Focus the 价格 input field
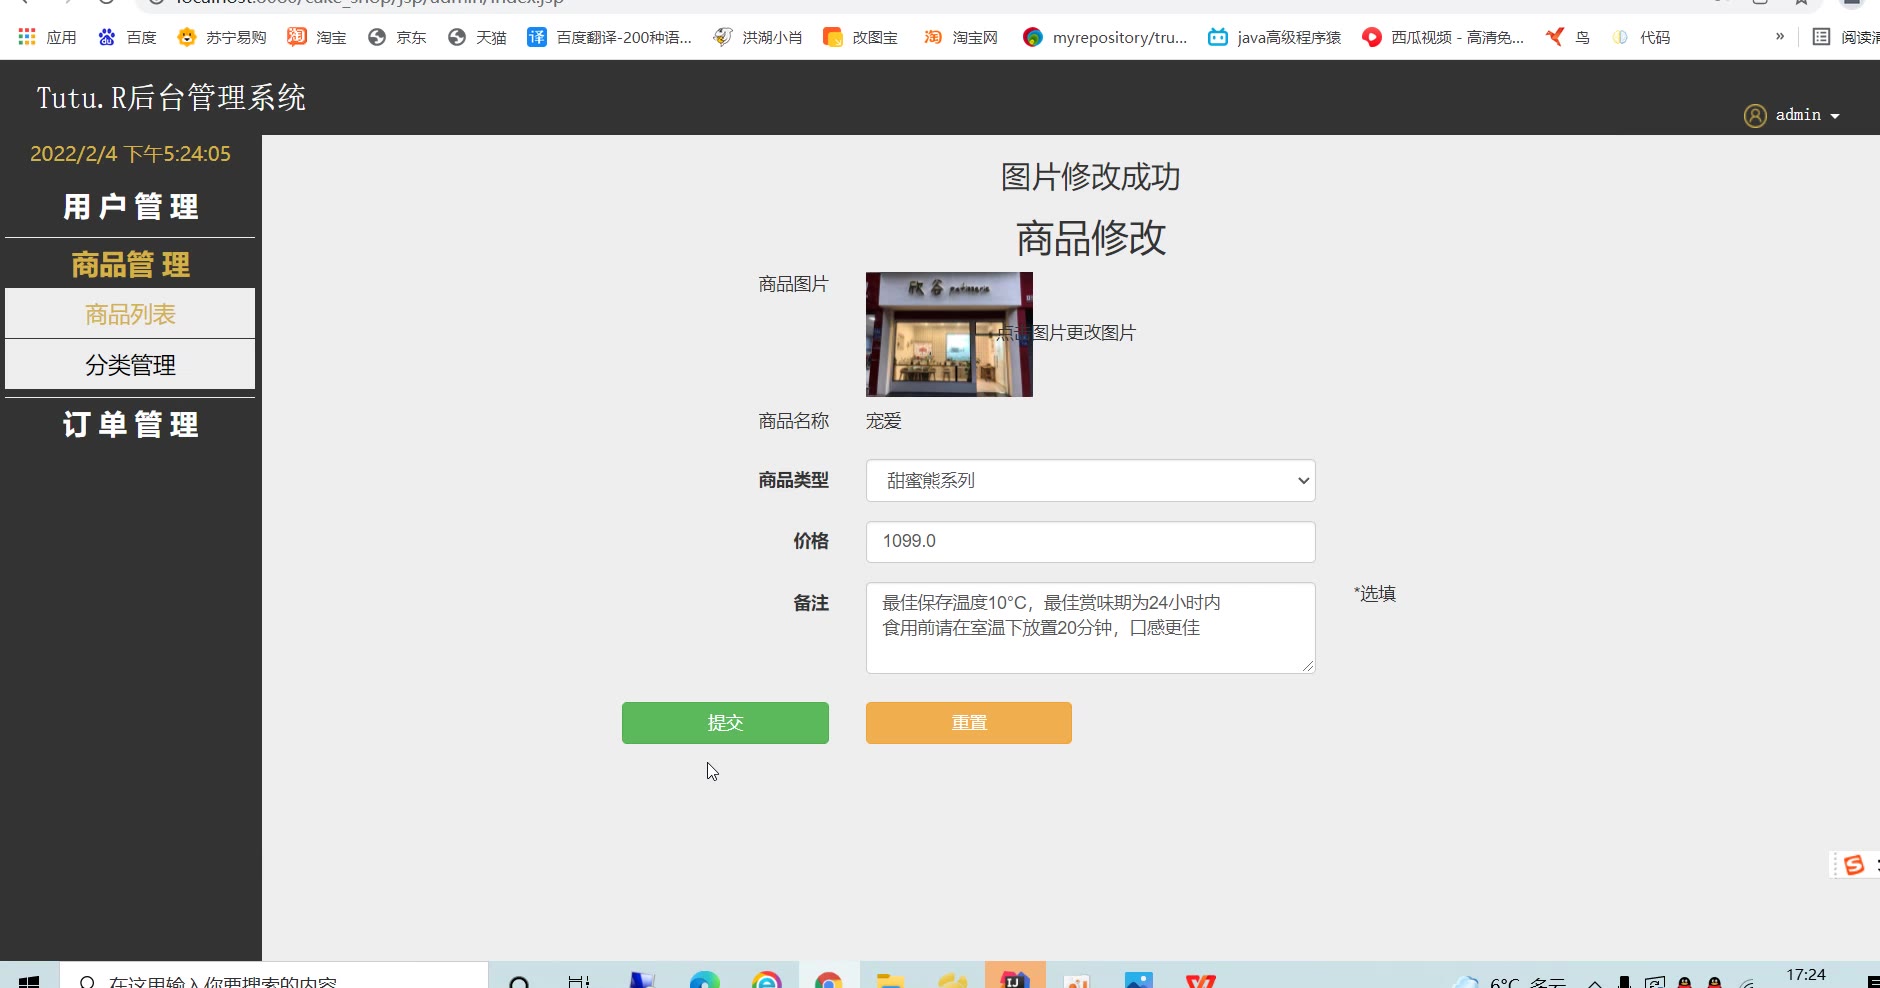Screen dimensions: 1880x988 tap(1090, 541)
